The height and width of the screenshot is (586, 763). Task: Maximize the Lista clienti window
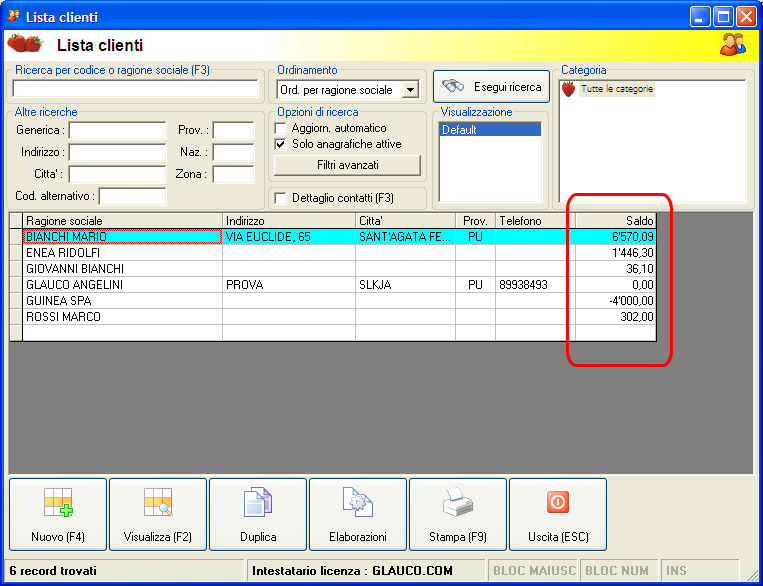(723, 18)
